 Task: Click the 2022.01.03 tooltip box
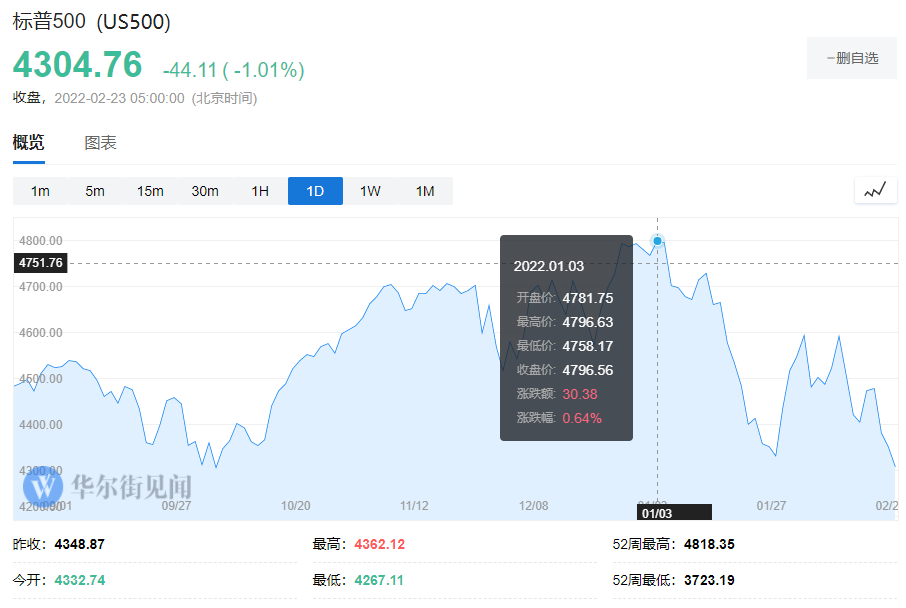coord(566,338)
